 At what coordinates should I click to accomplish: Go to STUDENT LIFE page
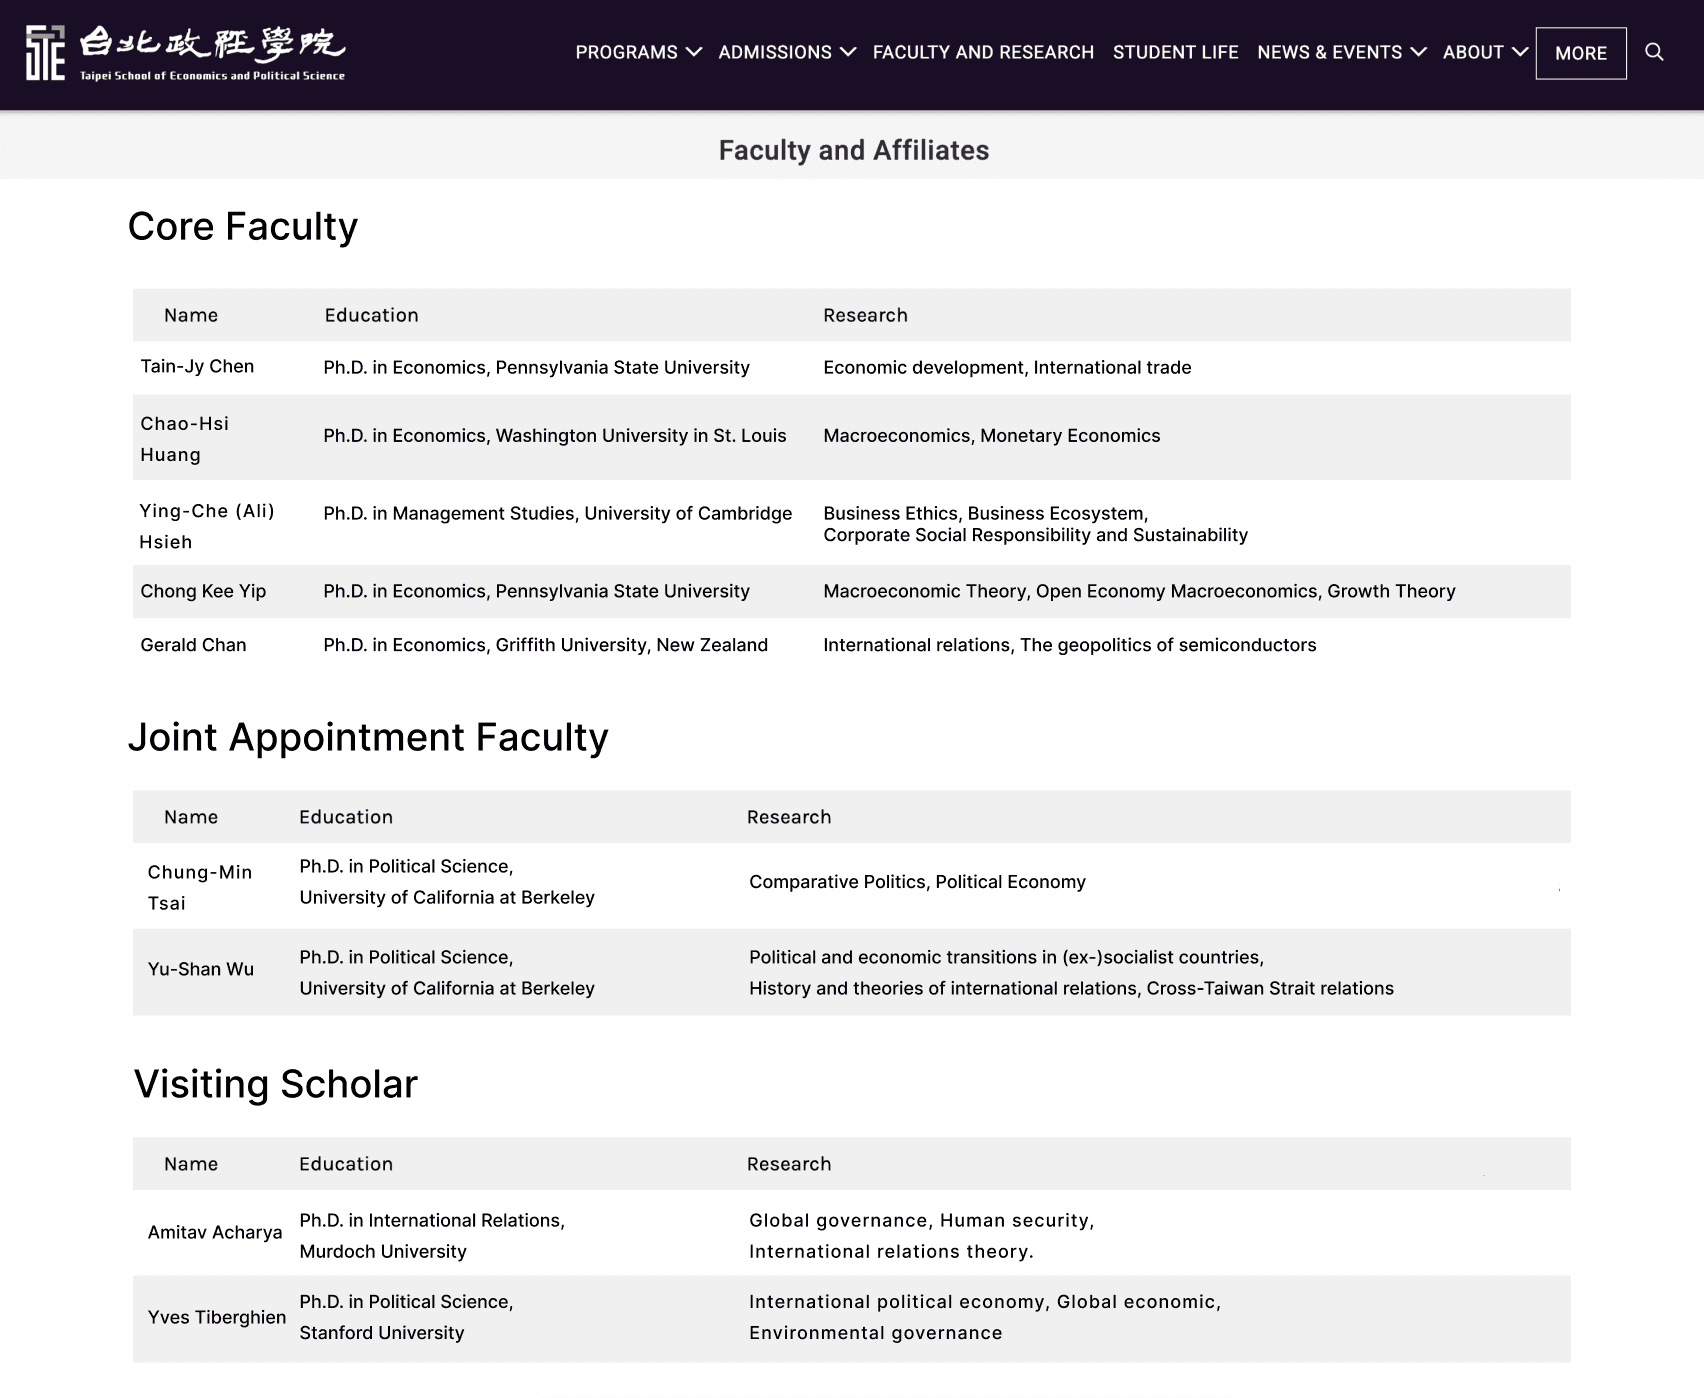[x=1176, y=52]
